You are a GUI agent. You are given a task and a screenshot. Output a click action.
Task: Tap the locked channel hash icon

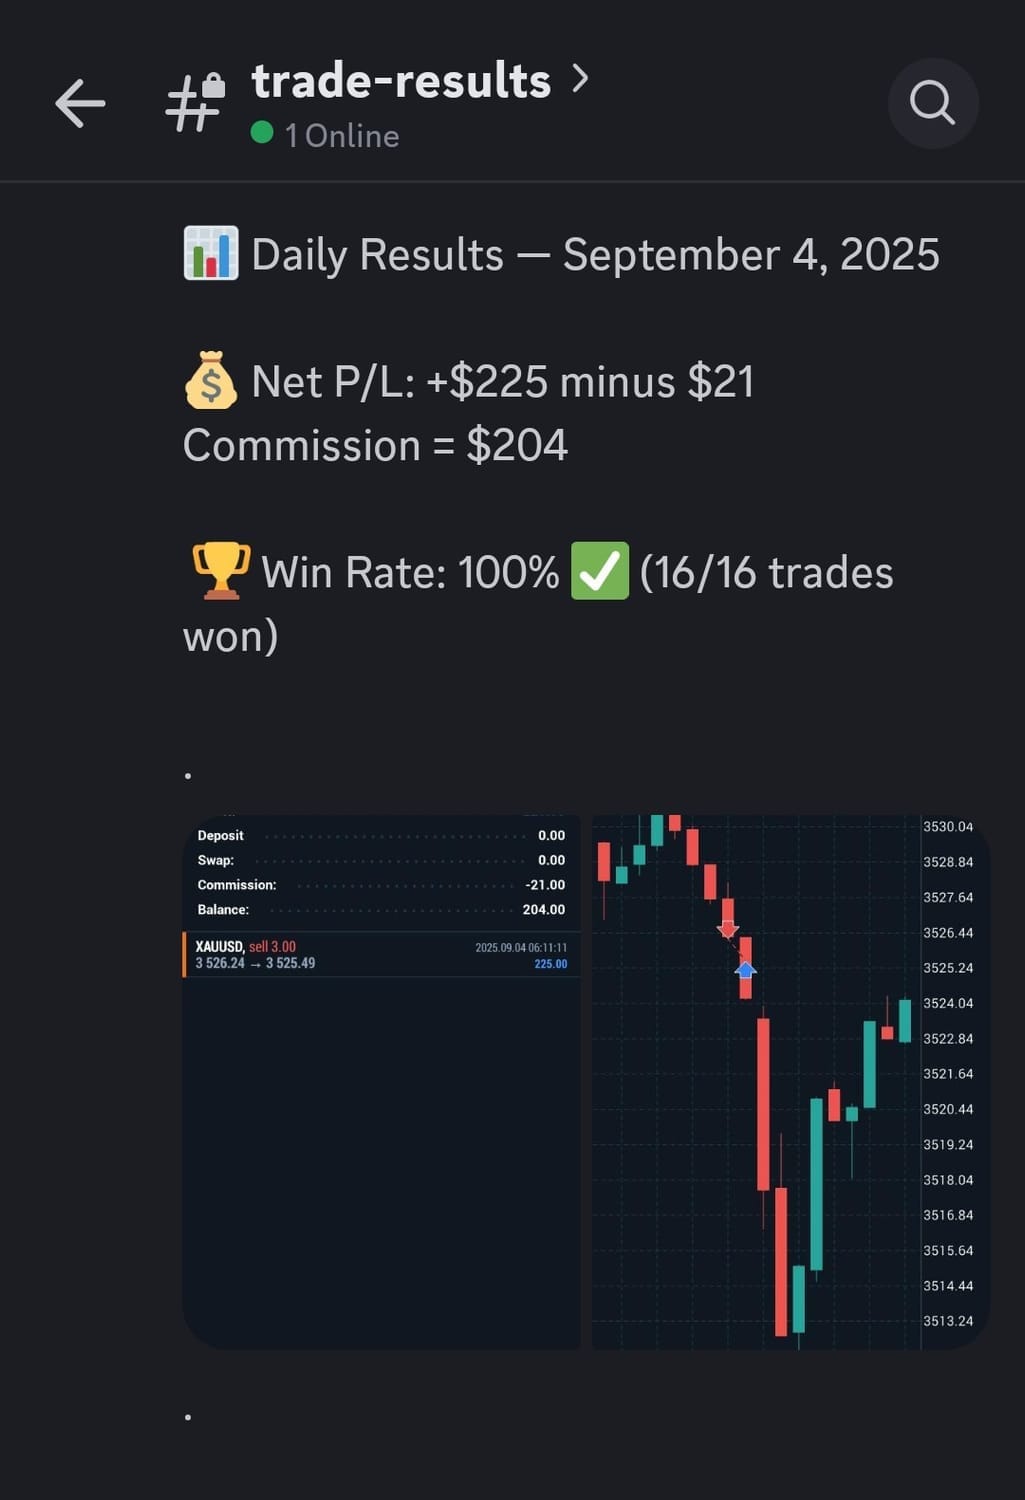(195, 103)
